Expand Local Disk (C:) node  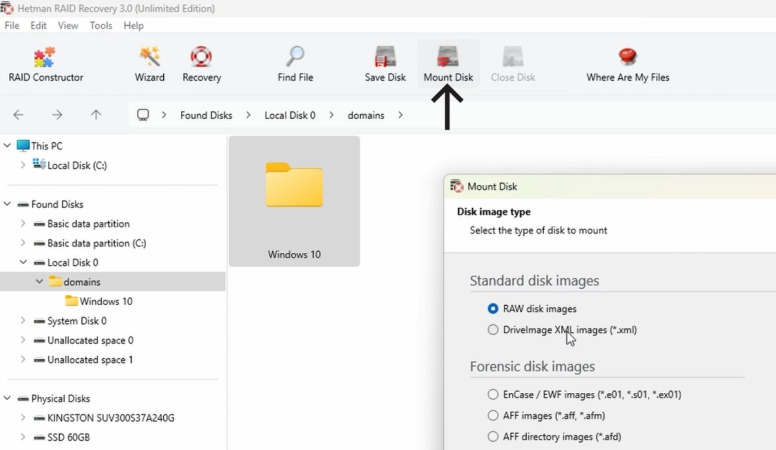click(x=23, y=165)
